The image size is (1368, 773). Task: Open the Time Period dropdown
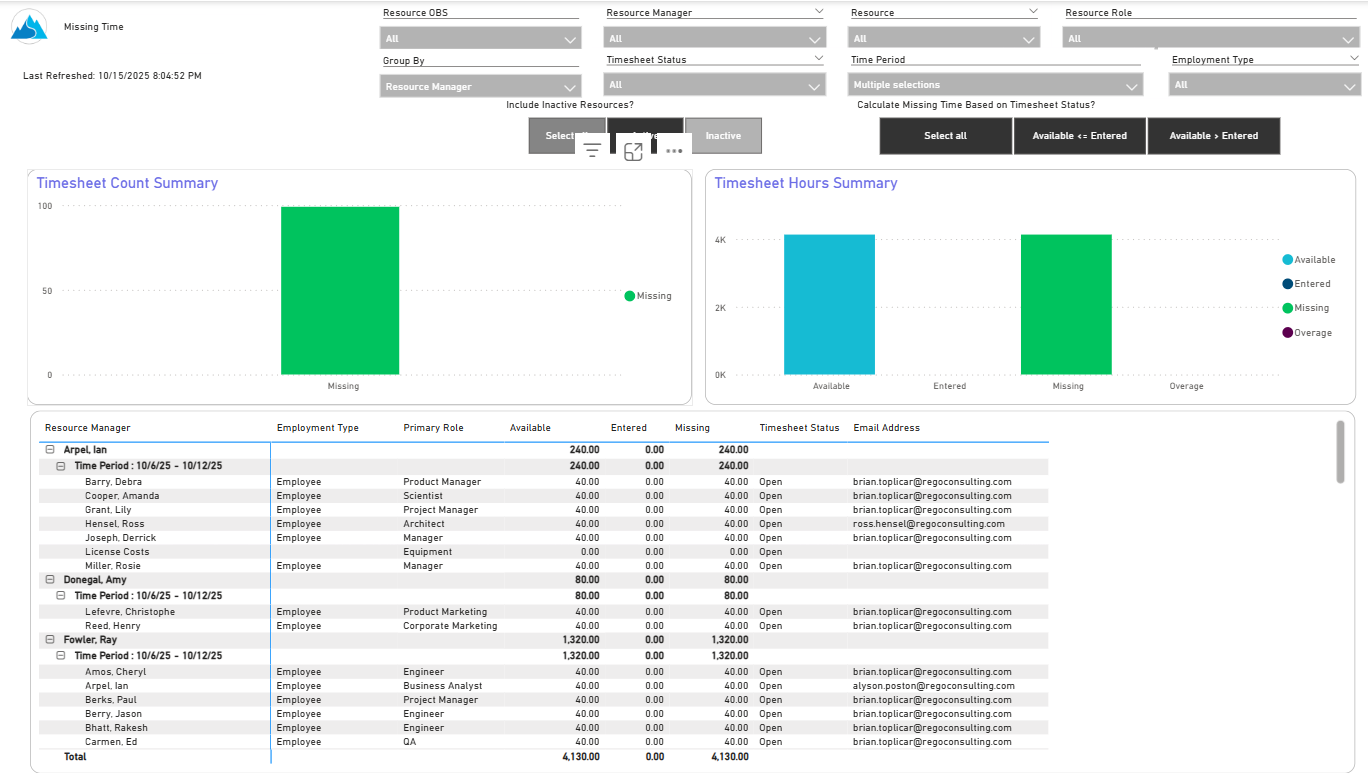[995, 86]
